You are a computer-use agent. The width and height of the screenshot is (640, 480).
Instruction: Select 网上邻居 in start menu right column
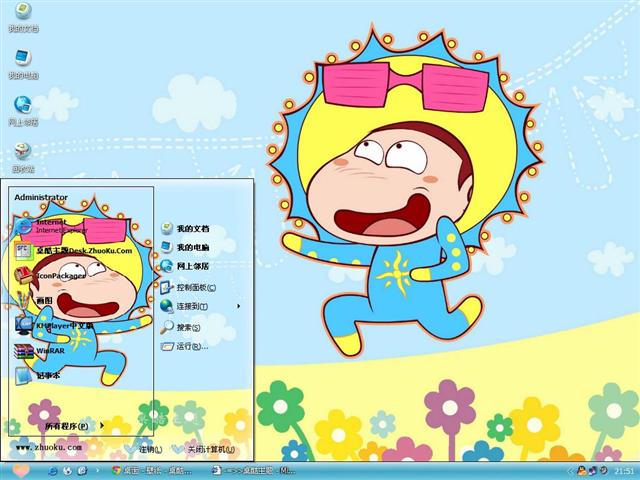[185, 266]
